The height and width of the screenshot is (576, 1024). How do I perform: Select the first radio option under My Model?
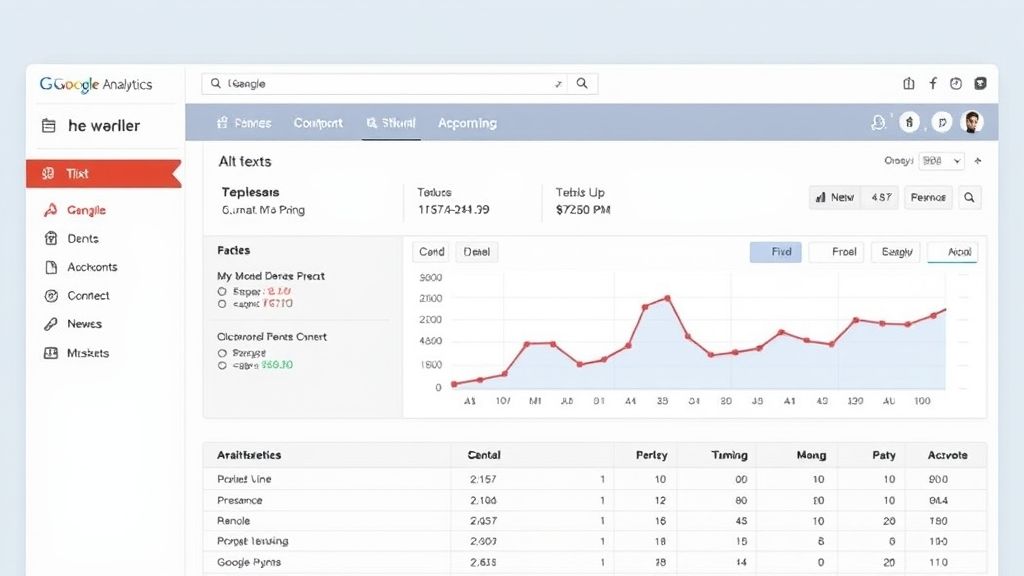221,290
